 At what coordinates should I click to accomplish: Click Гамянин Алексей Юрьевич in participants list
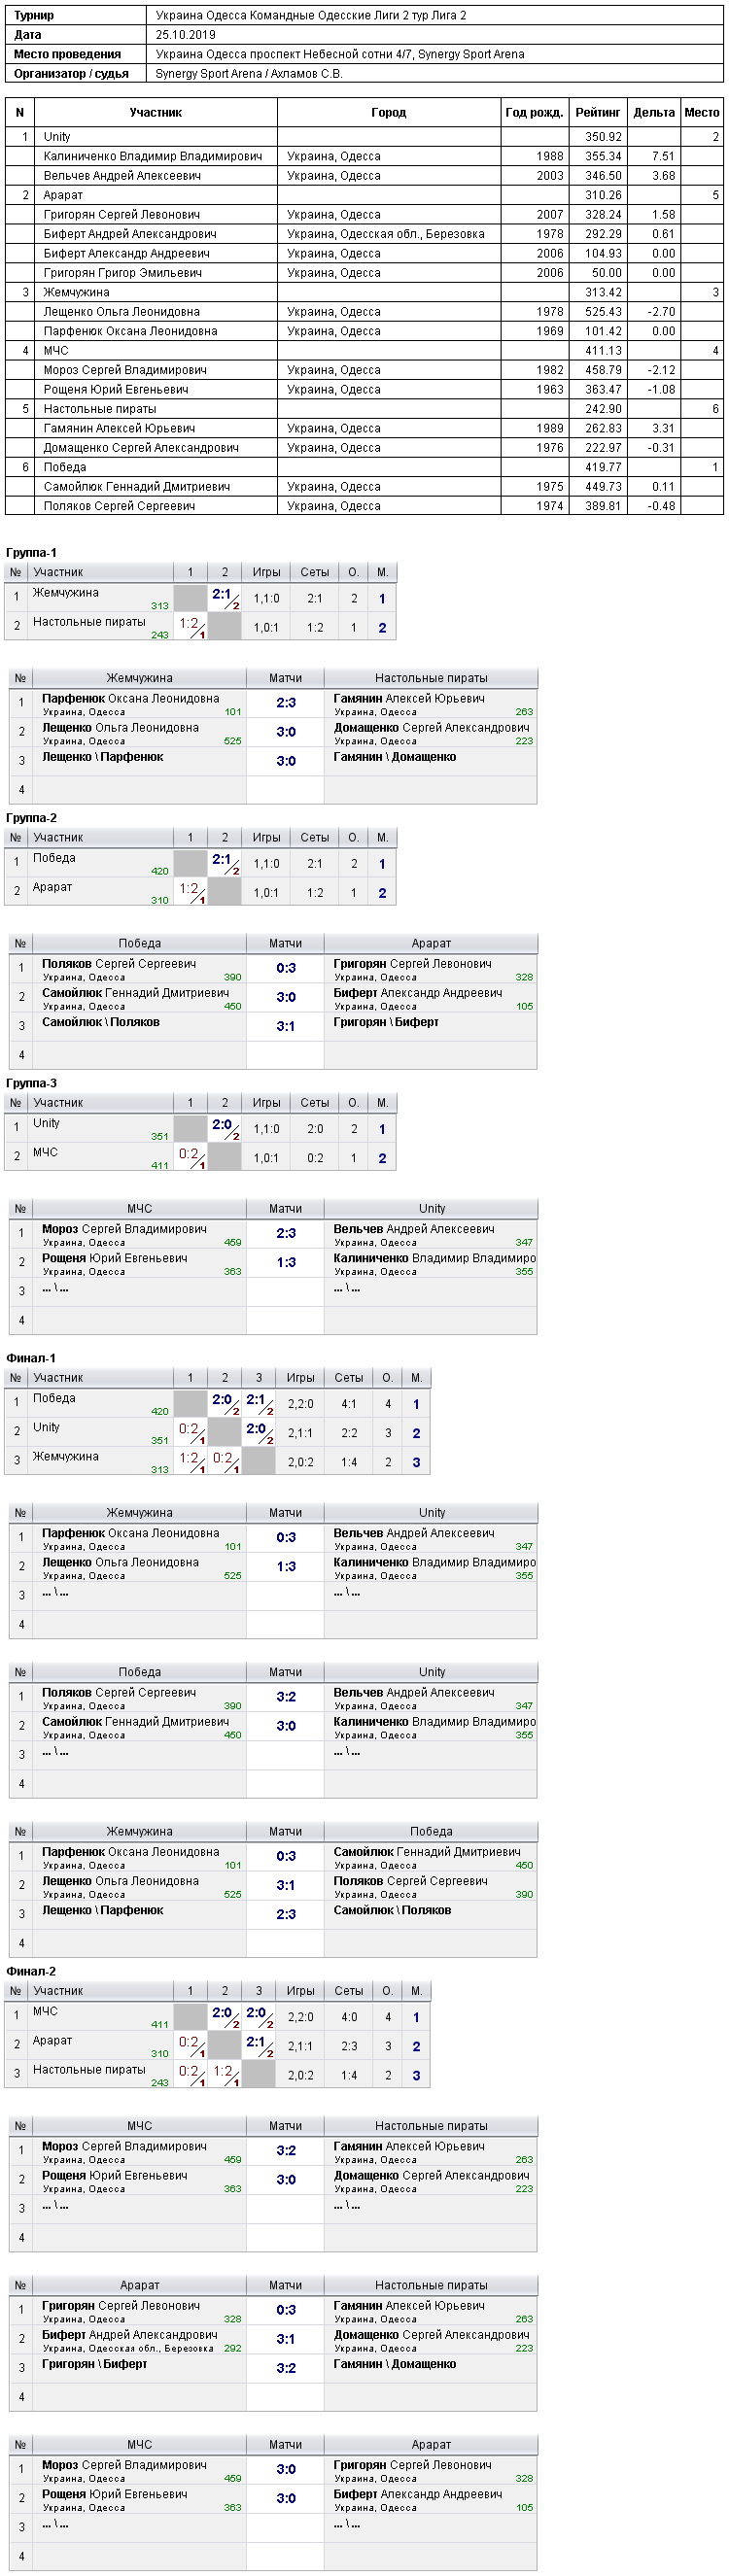pos(119,428)
